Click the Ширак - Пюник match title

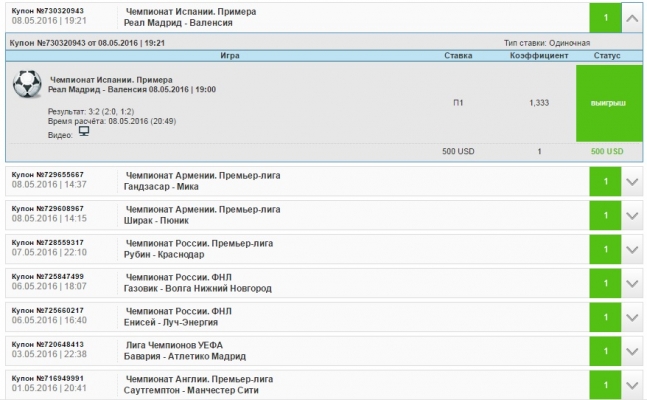coord(156,220)
